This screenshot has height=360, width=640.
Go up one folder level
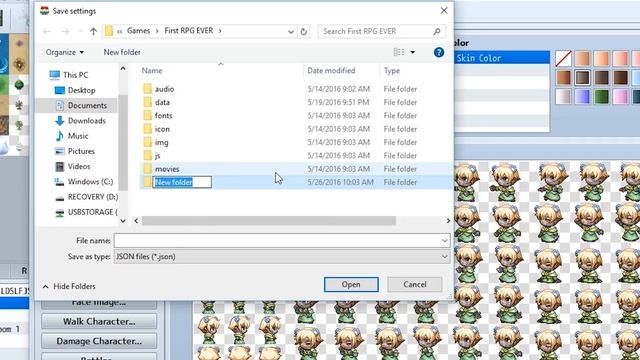(93, 31)
